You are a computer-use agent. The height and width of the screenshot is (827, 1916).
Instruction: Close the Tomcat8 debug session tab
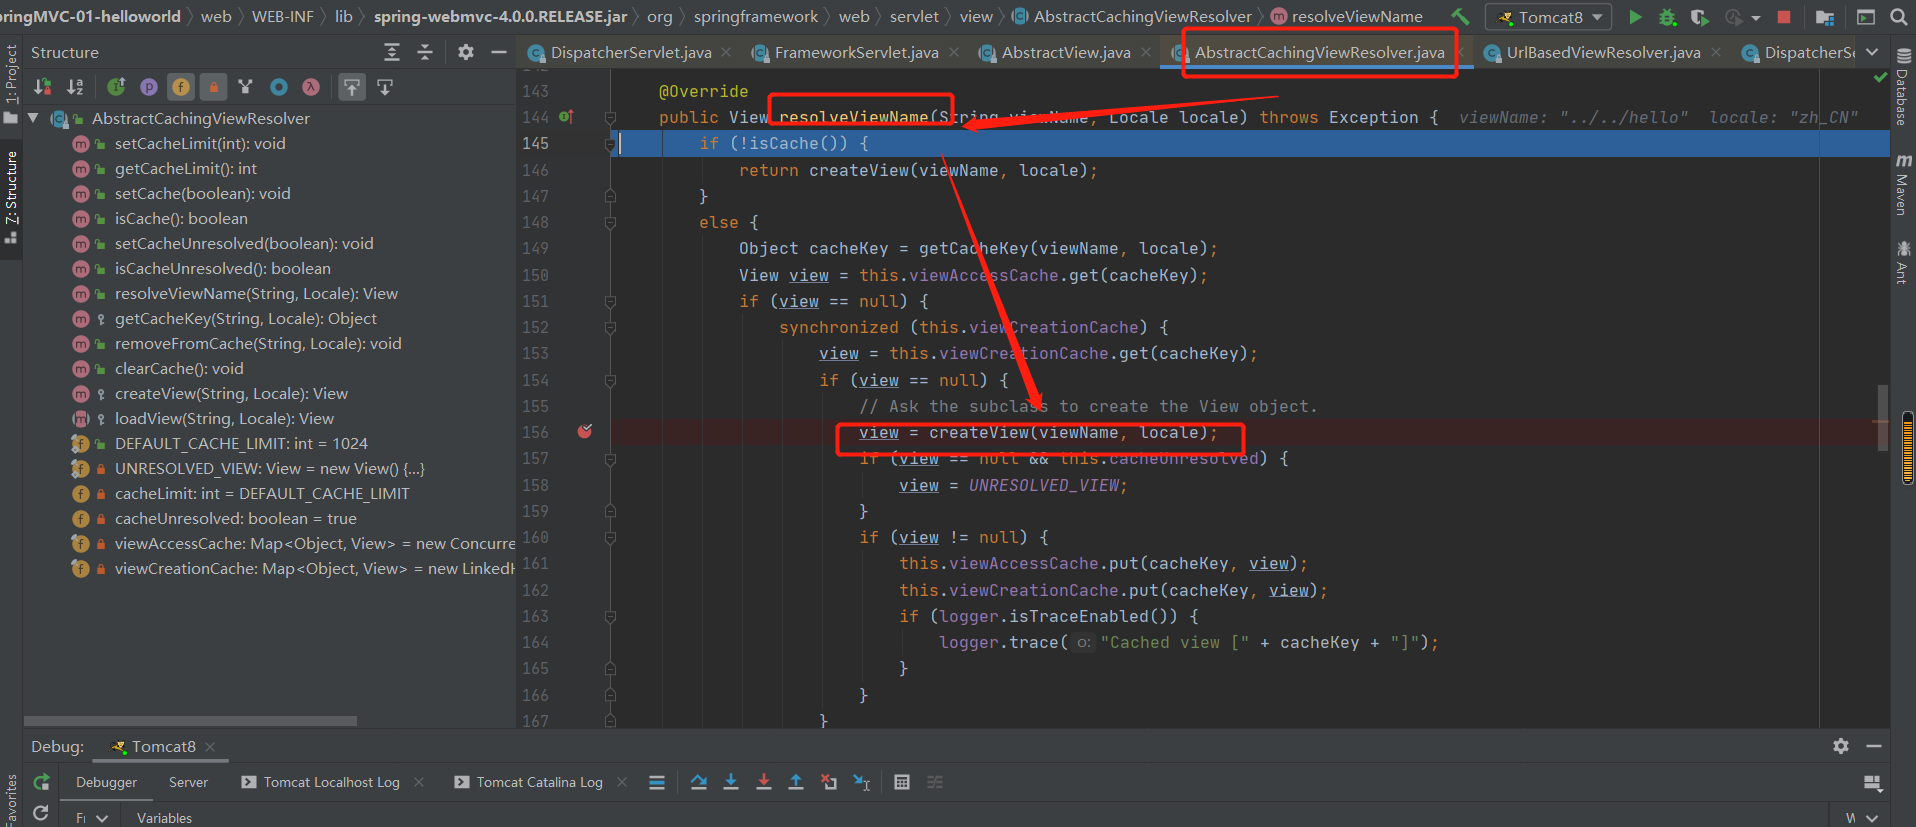coord(211,747)
